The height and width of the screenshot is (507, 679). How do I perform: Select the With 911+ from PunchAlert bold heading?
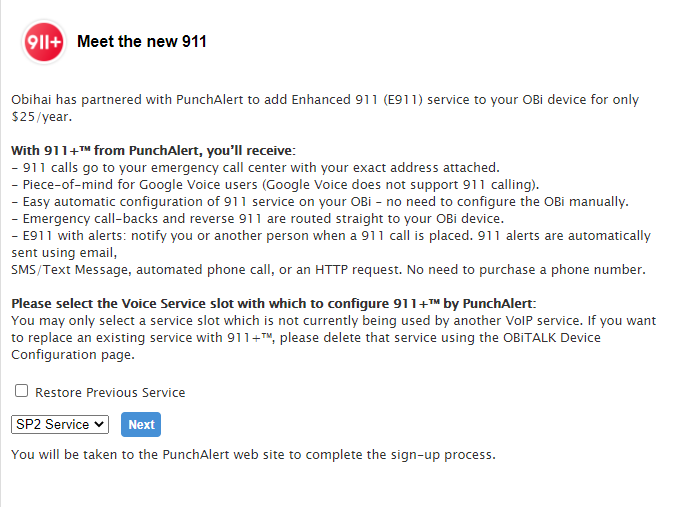click(x=153, y=151)
